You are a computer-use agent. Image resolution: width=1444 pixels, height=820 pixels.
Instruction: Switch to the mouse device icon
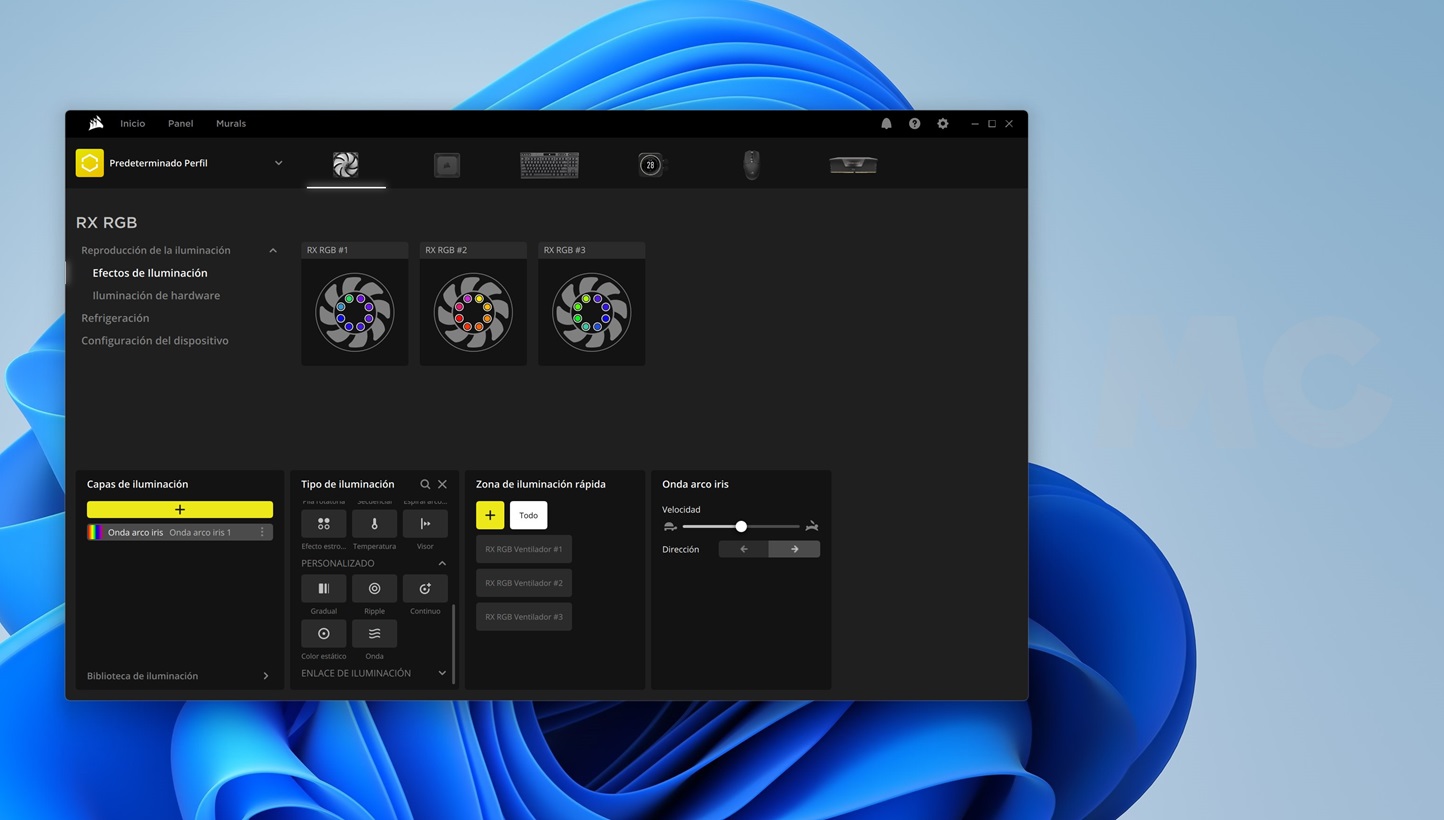click(x=751, y=165)
